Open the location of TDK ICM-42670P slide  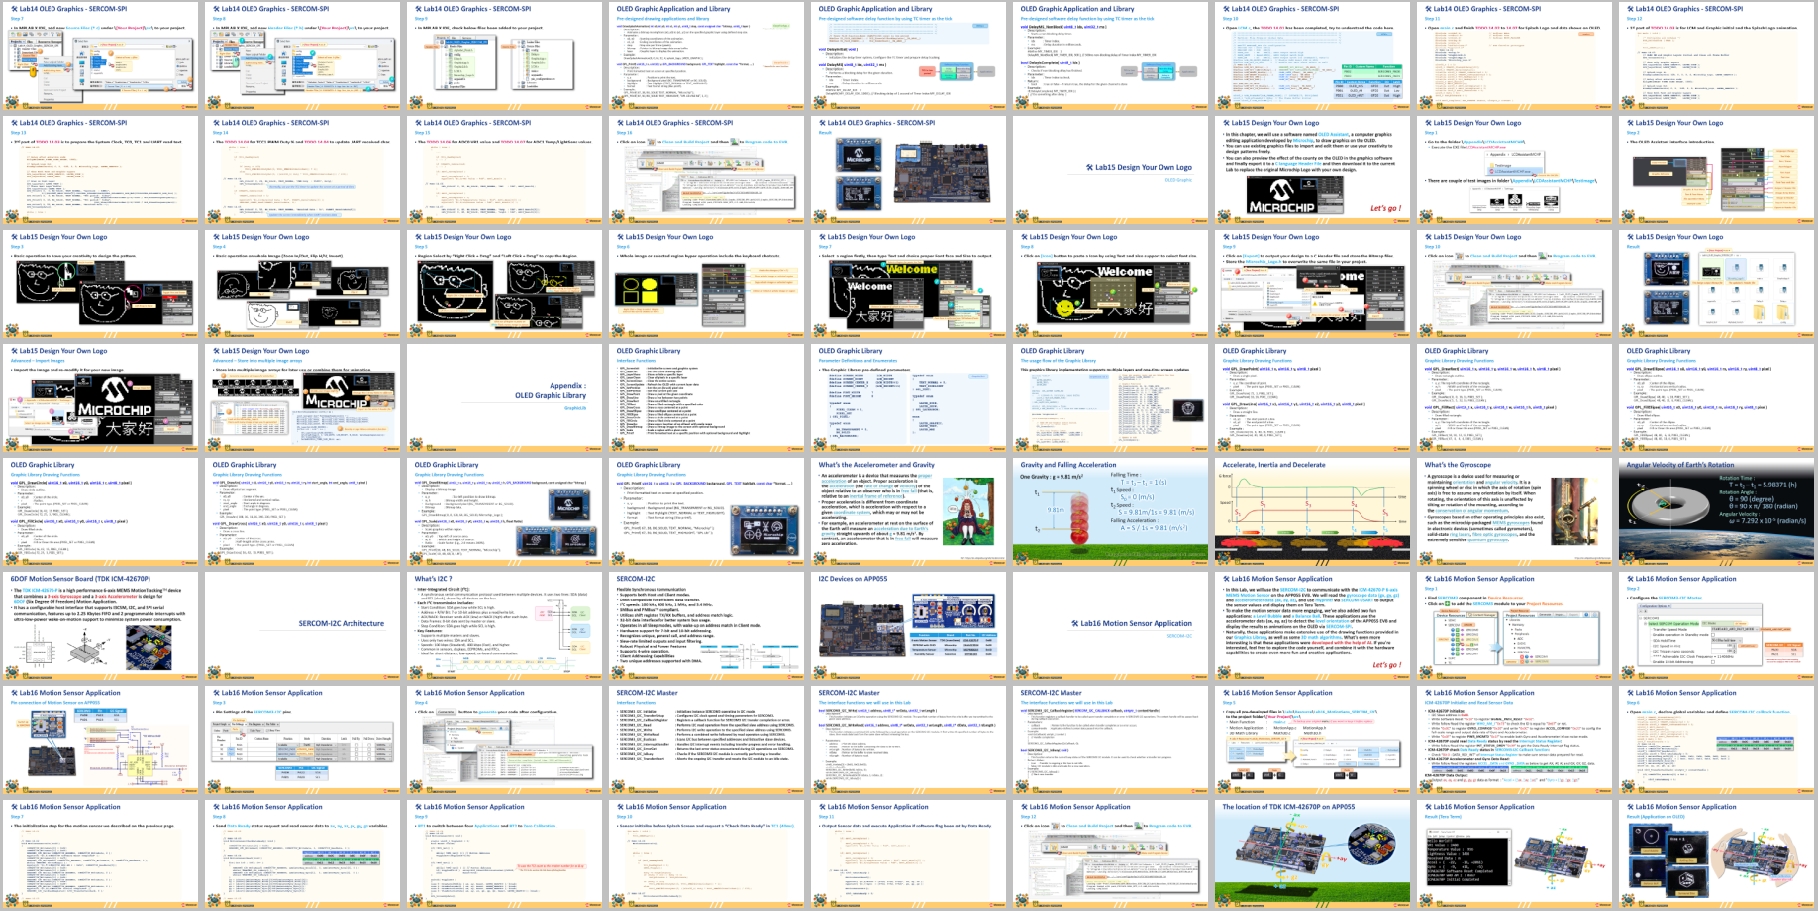[1313, 854]
